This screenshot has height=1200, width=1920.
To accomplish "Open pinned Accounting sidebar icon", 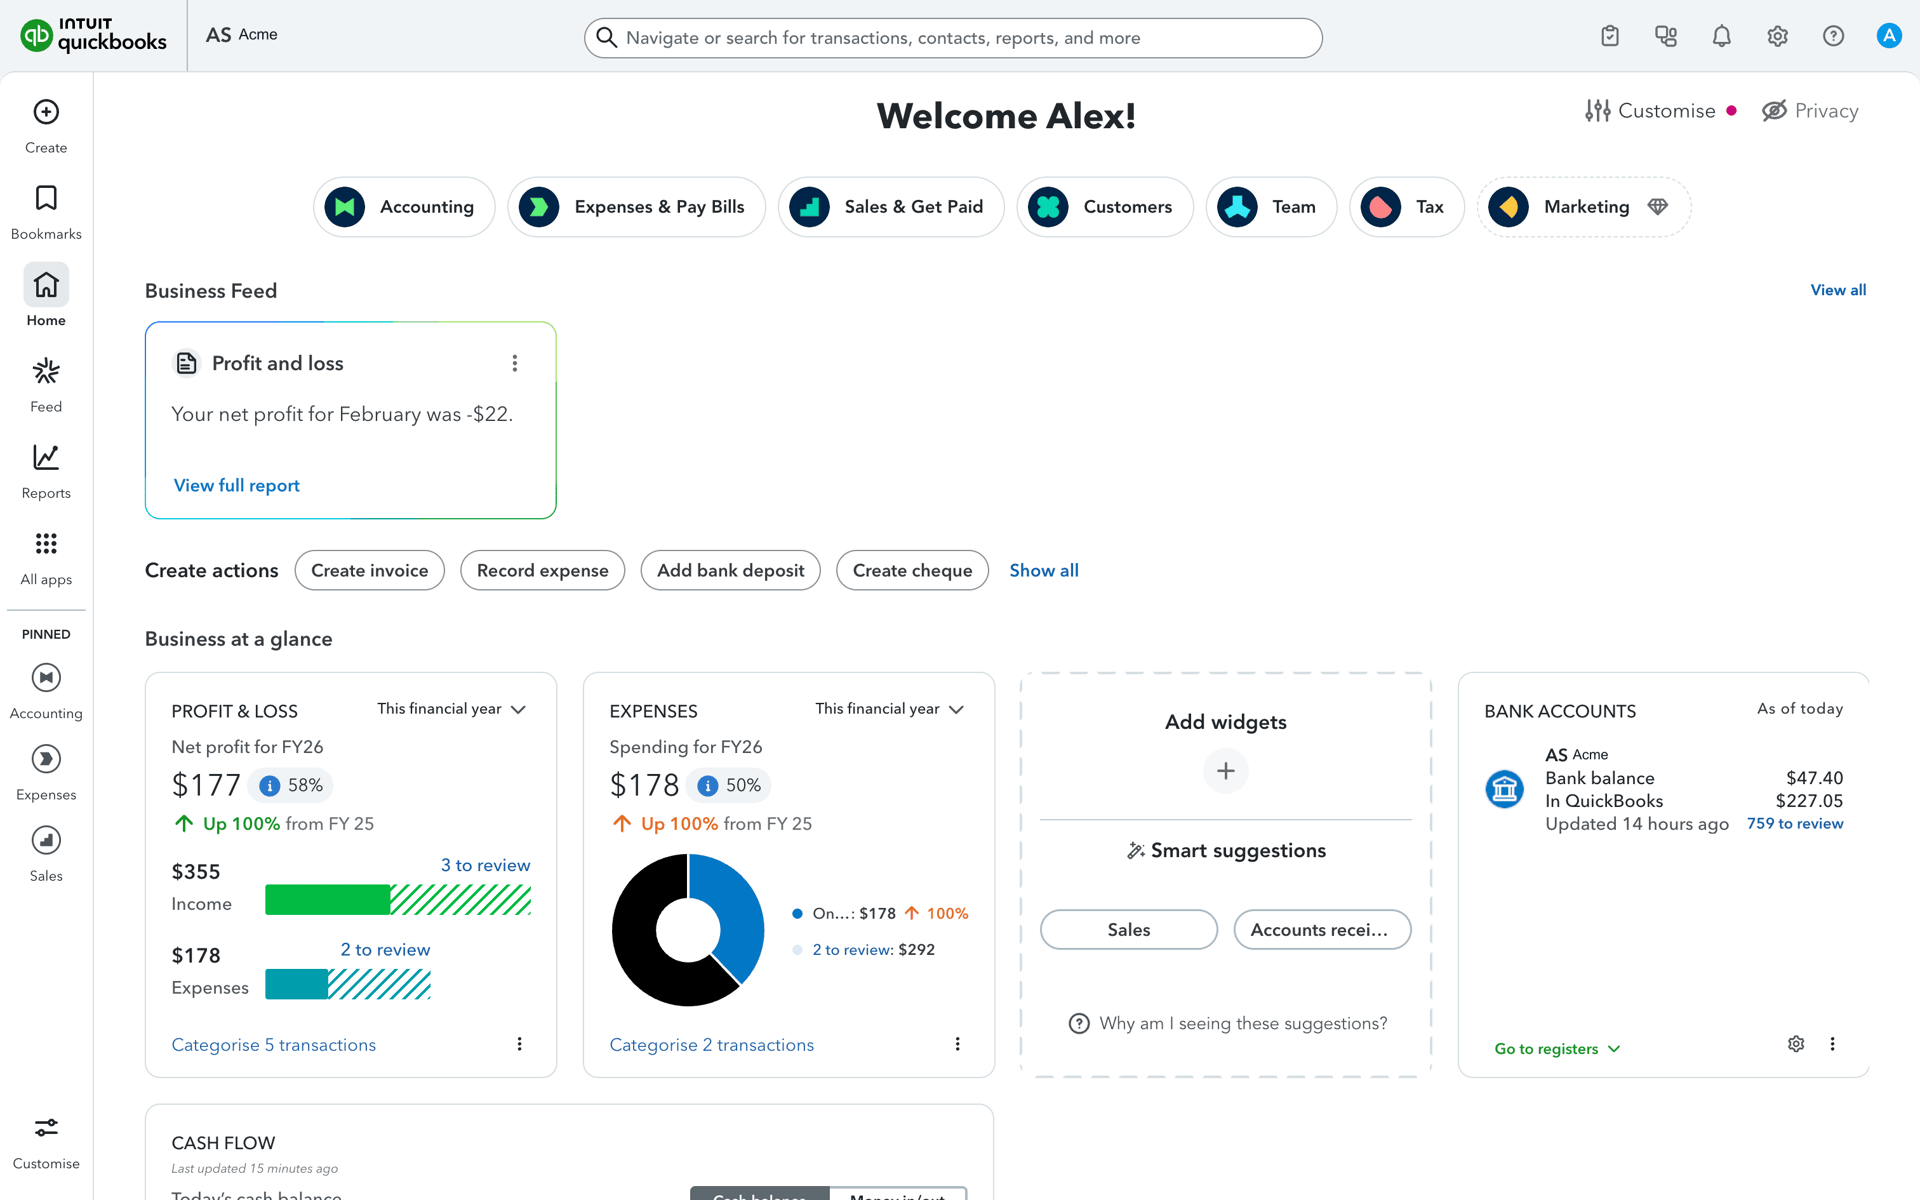I will click(x=46, y=678).
